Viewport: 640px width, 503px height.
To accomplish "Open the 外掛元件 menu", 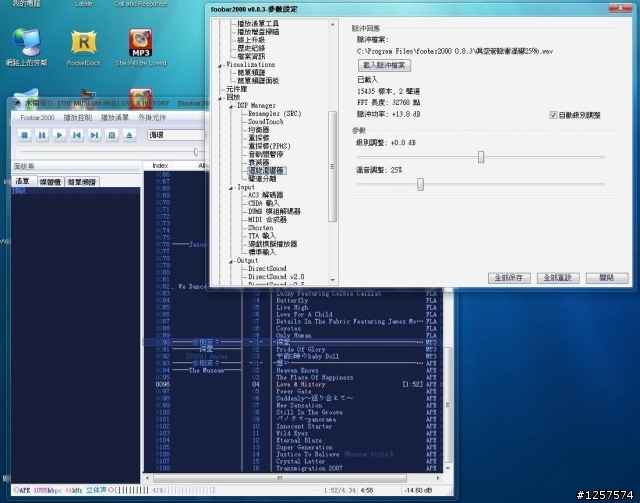I will [152, 118].
